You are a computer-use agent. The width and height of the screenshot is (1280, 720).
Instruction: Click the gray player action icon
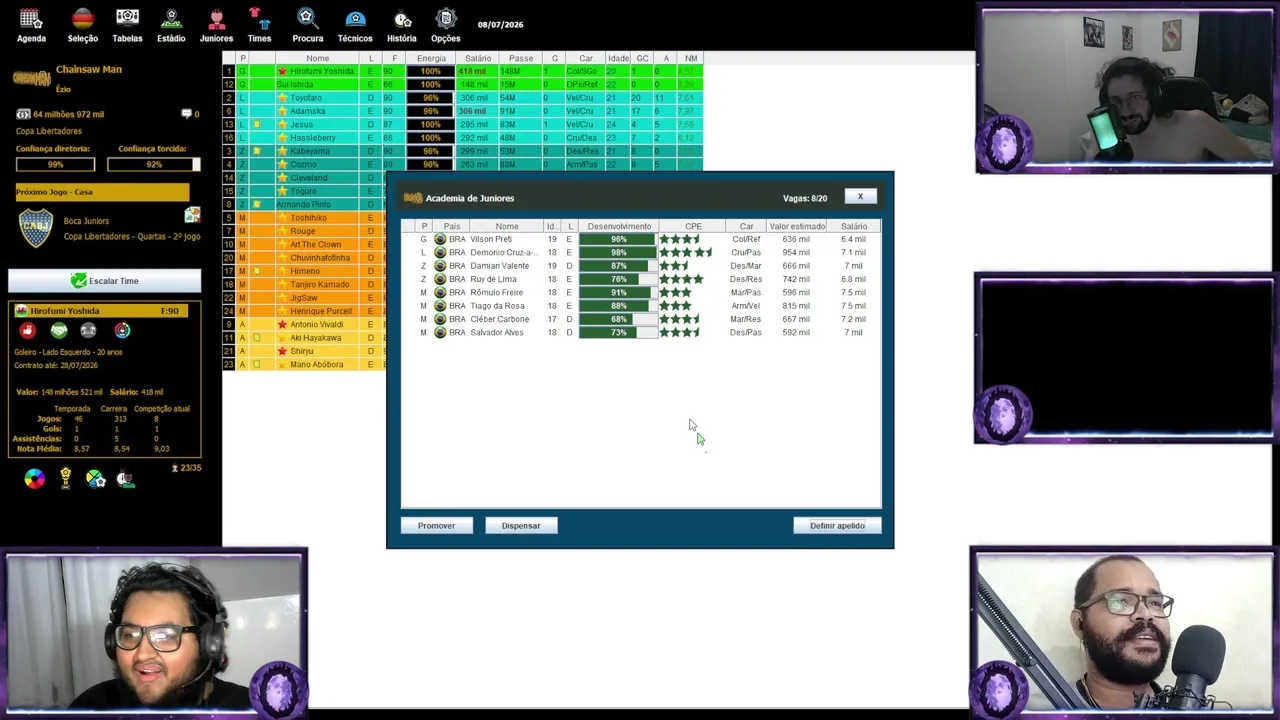(x=89, y=330)
